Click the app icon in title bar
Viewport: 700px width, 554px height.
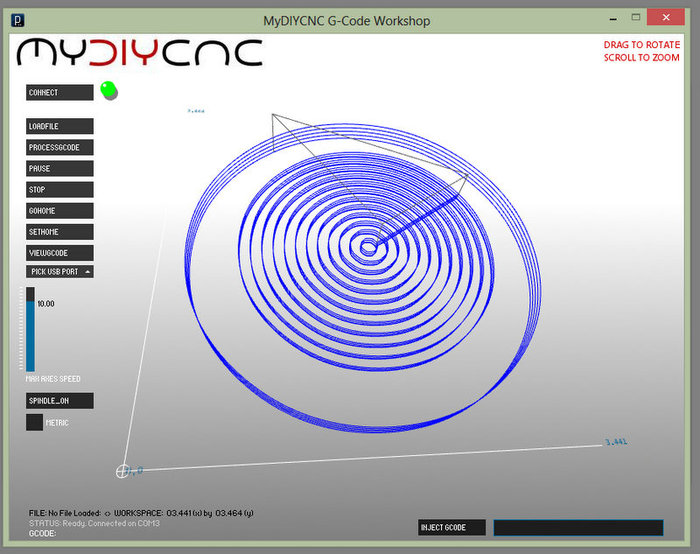(17, 20)
